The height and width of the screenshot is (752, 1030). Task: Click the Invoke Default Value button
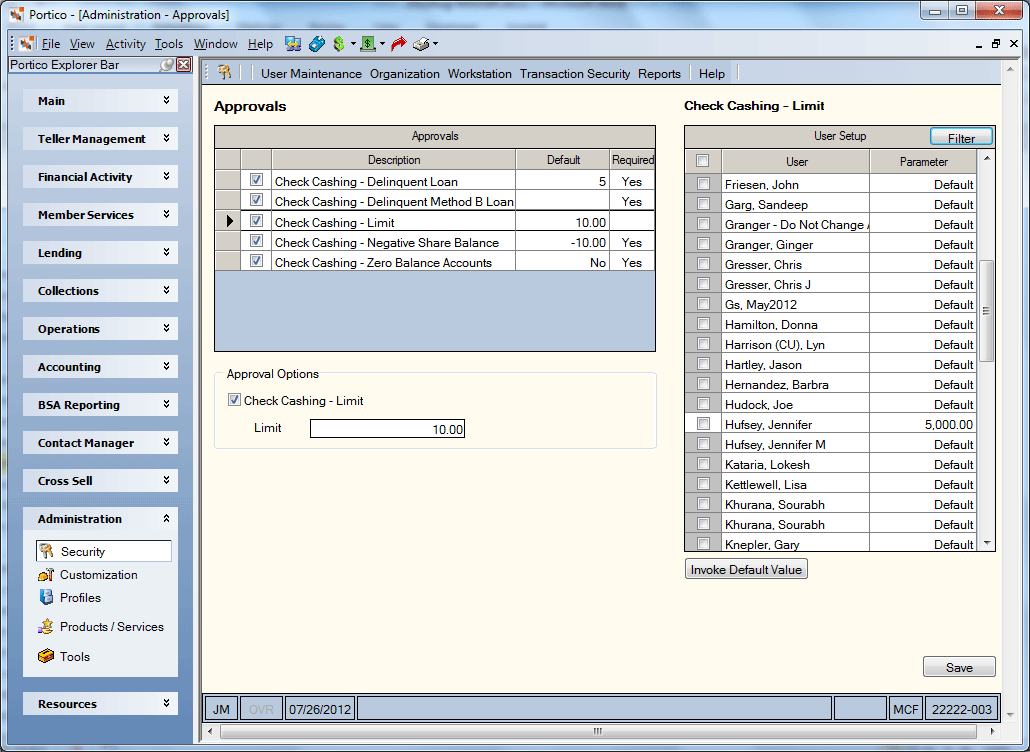pyautogui.click(x=746, y=569)
